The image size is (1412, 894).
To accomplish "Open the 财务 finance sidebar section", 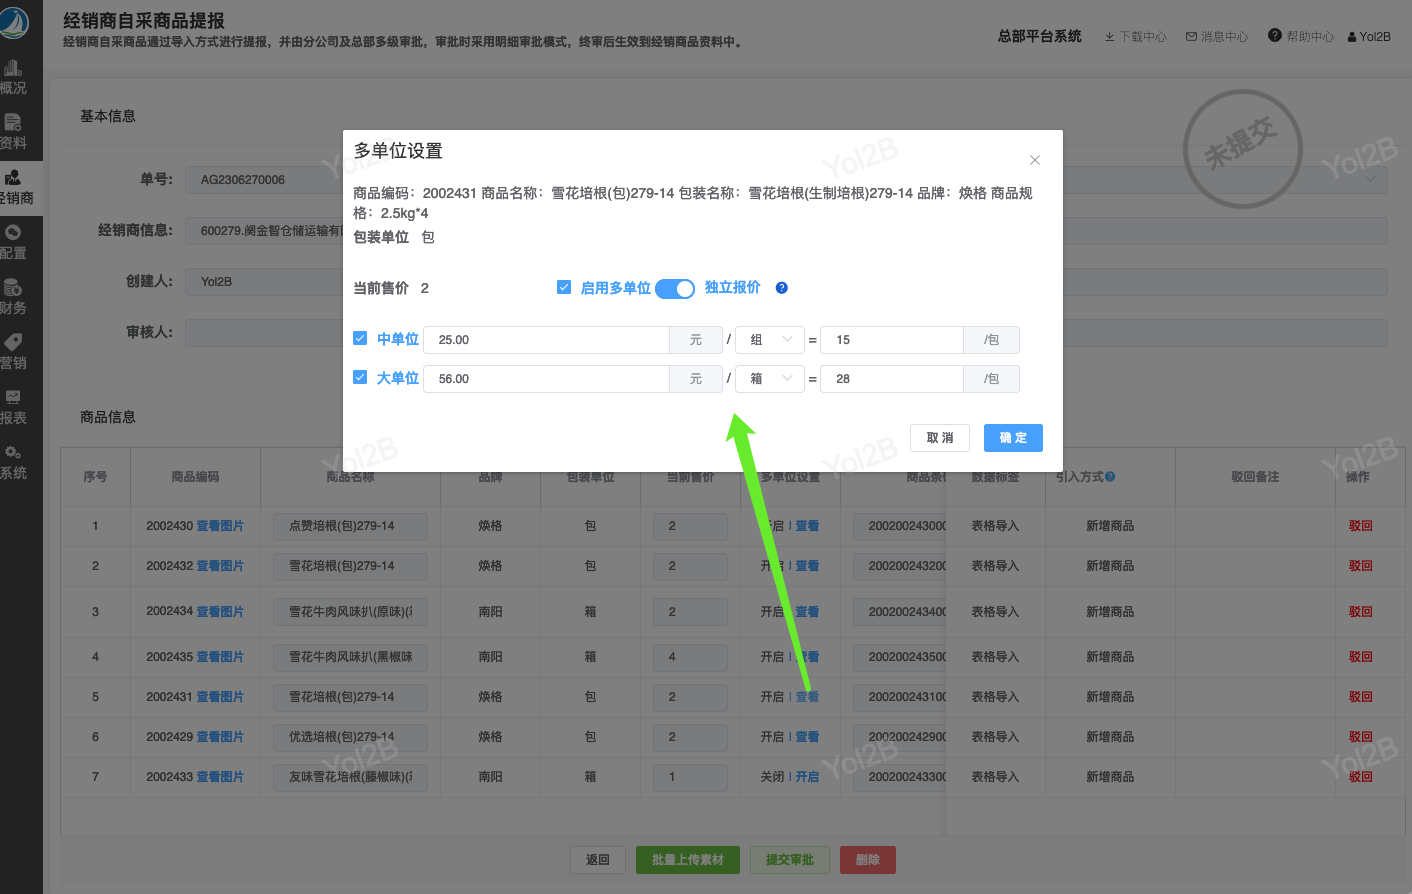I will coord(14,298).
